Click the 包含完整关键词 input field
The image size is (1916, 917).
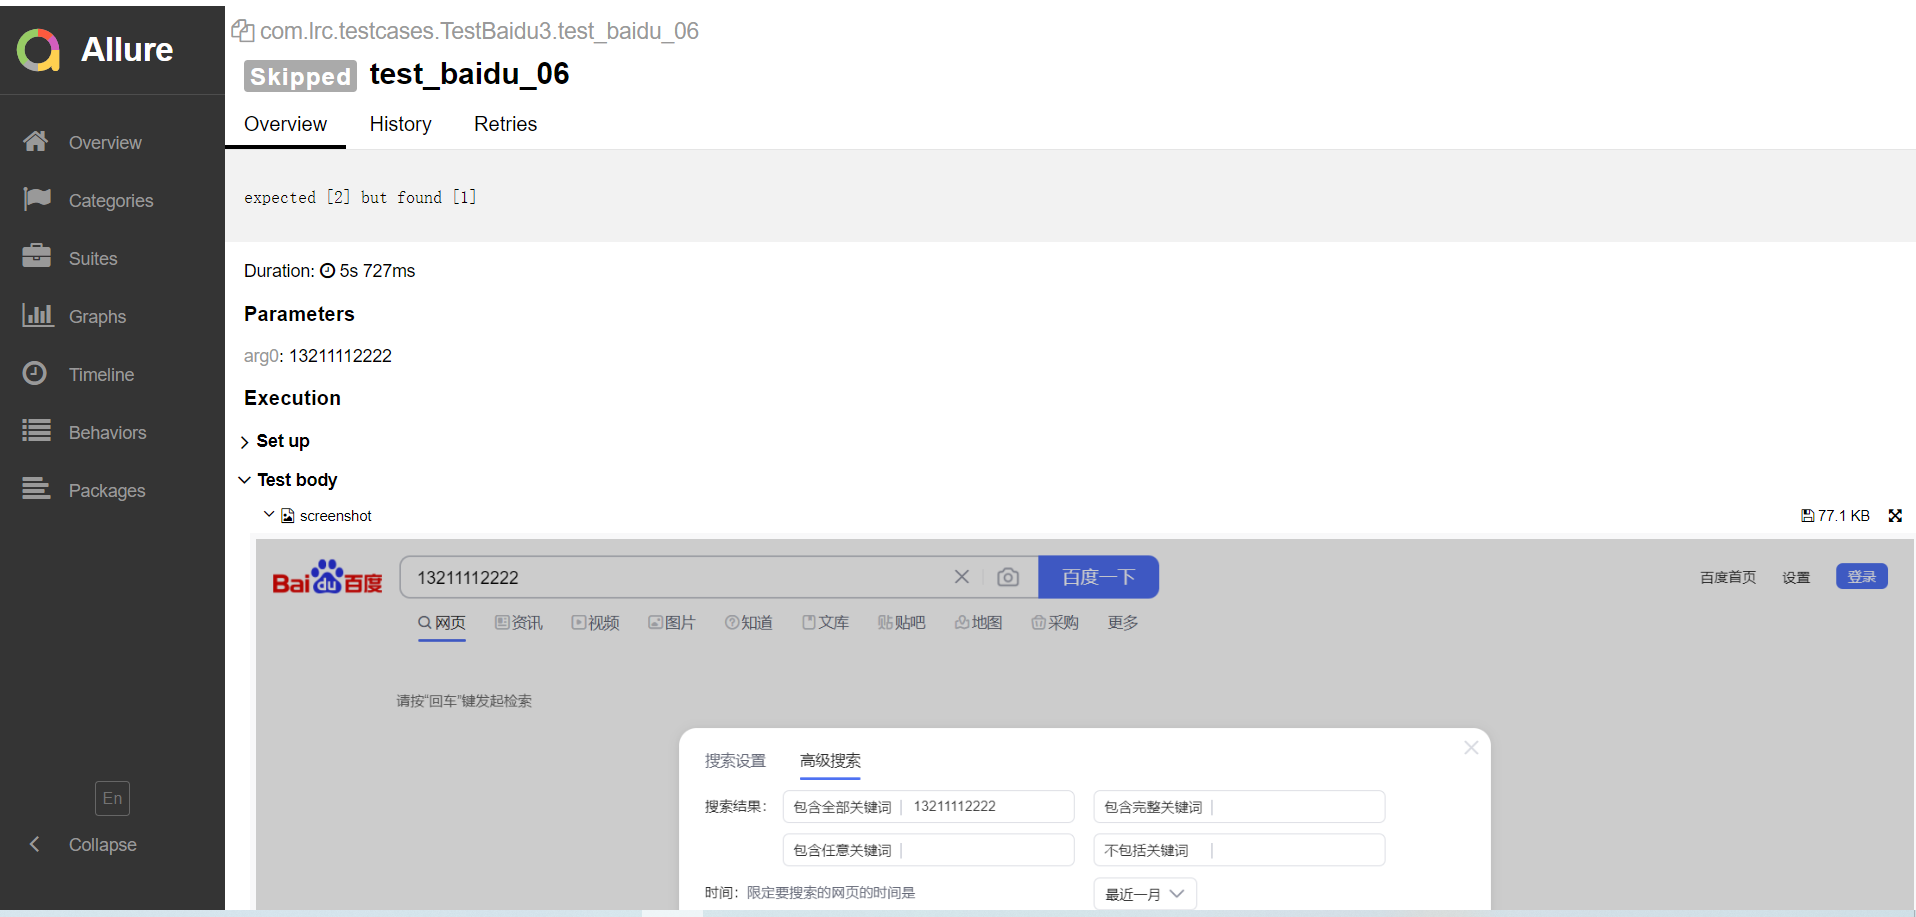click(x=1239, y=807)
